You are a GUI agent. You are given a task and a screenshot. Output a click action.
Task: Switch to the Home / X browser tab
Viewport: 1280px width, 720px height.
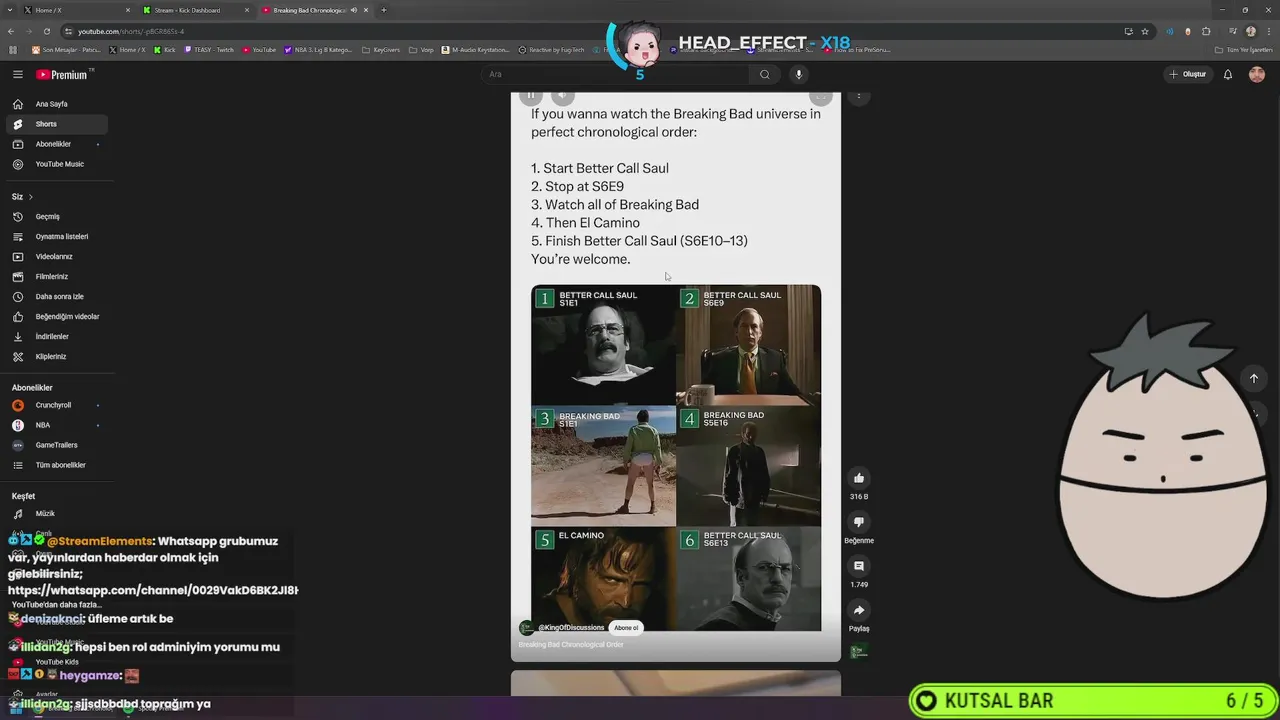[x=75, y=10]
